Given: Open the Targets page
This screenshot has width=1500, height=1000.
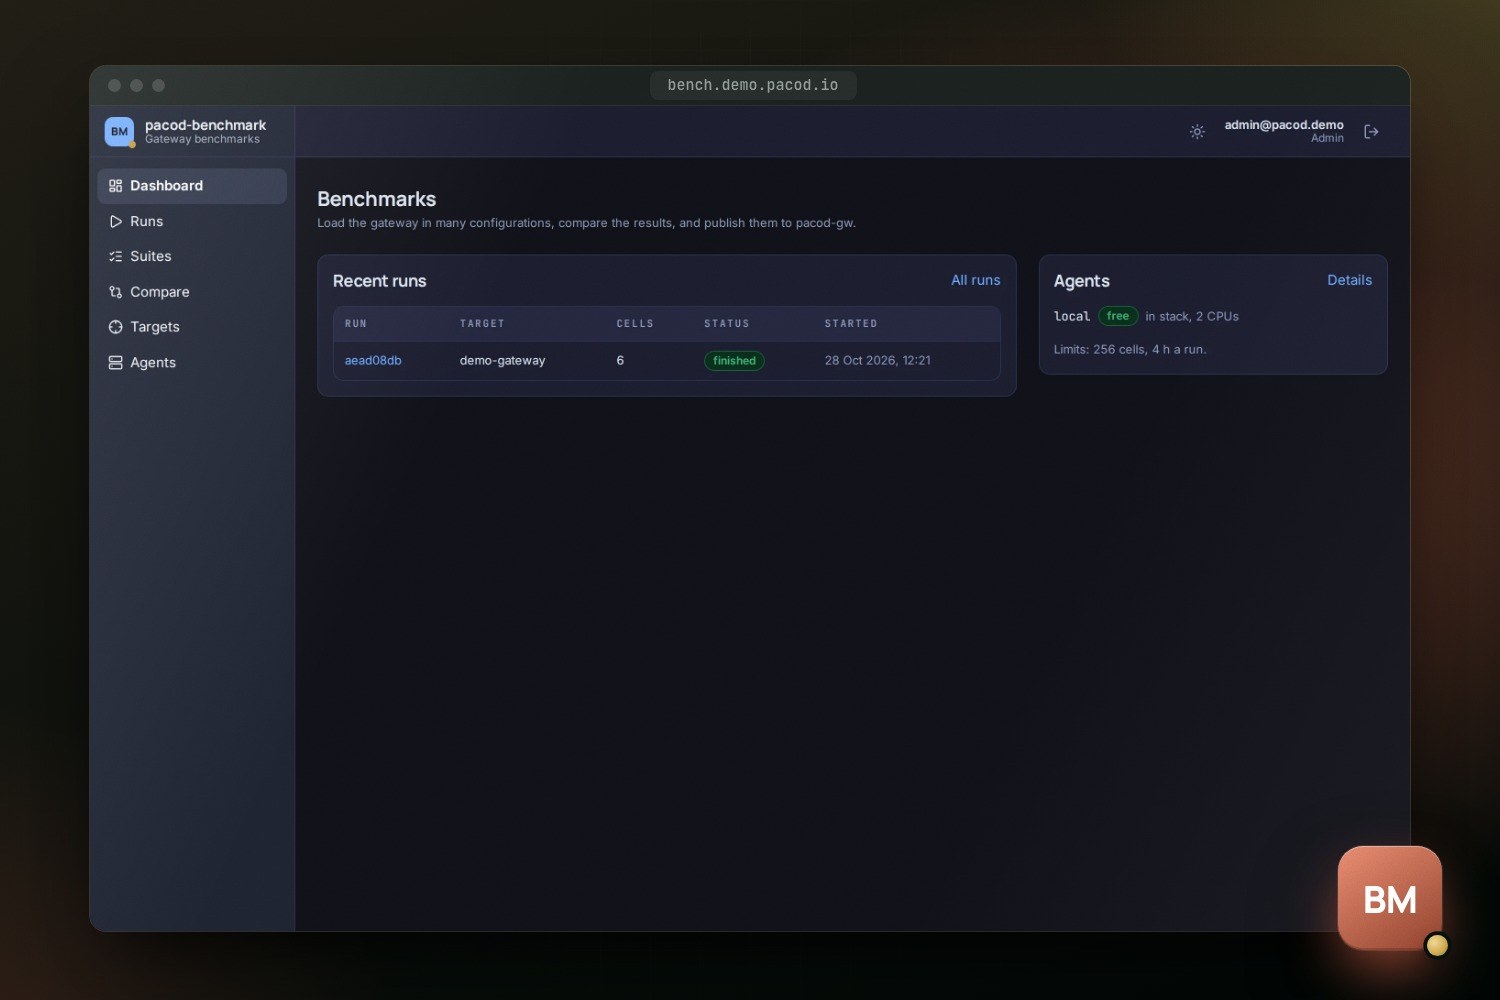Looking at the screenshot, I should 192,327.
